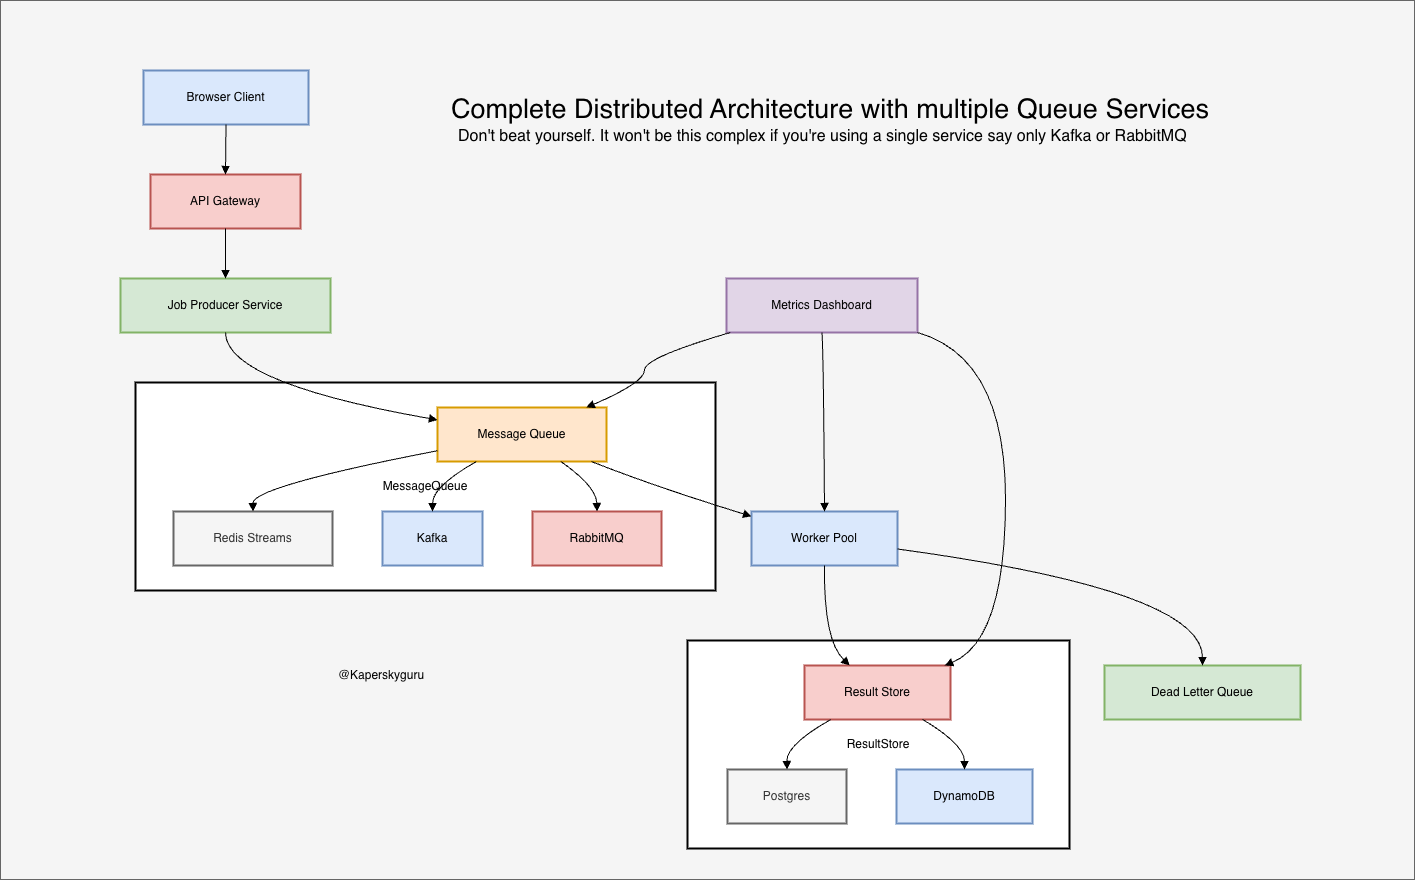Select the Browser Client node
Viewport: 1415px width, 880px height.
(x=226, y=97)
